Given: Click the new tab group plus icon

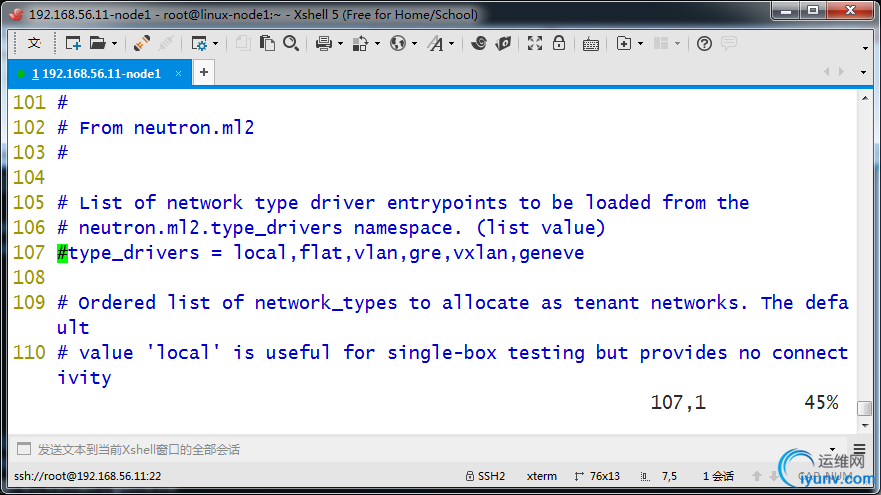Looking at the screenshot, I should click(624, 43).
